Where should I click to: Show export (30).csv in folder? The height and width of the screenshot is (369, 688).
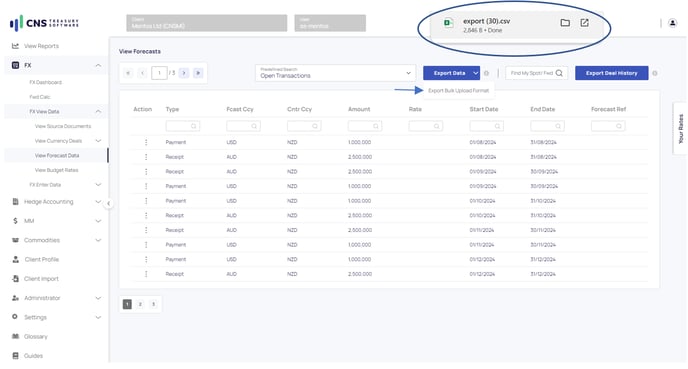tap(565, 23)
